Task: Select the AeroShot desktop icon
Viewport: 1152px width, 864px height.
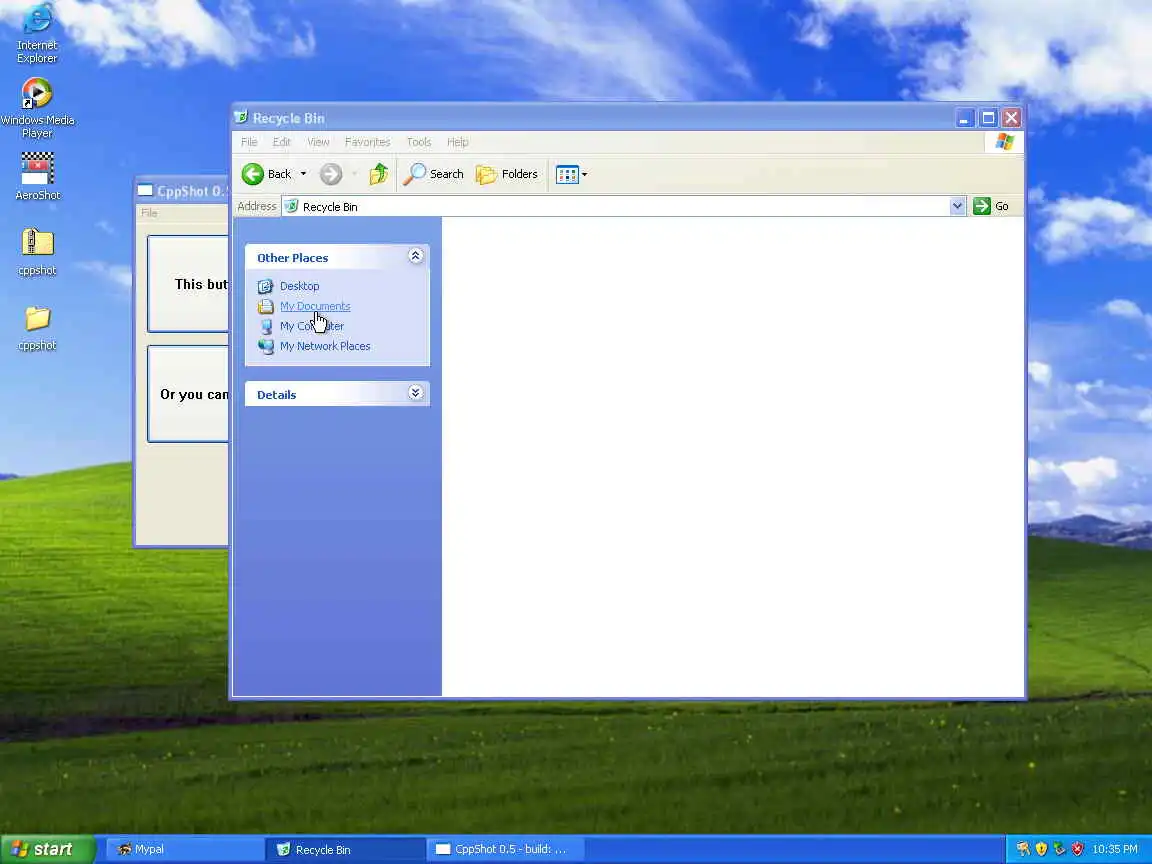Action: tap(37, 176)
